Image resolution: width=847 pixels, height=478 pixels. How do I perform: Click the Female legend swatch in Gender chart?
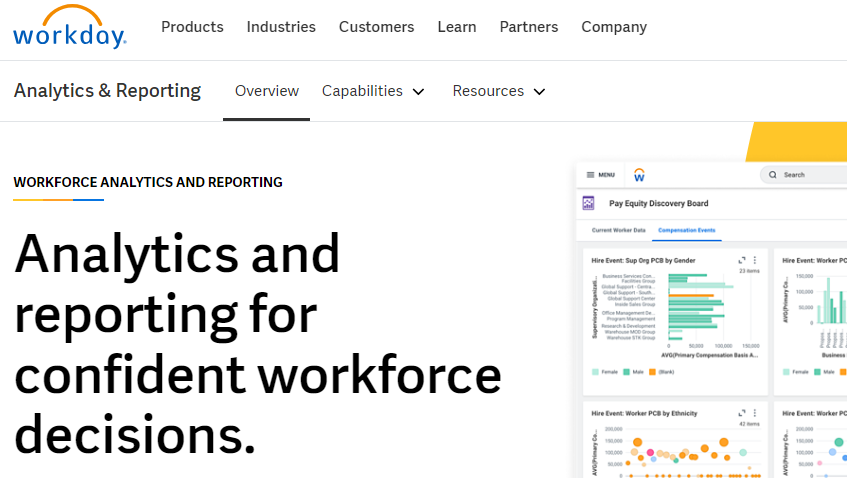click(x=595, y=372)
